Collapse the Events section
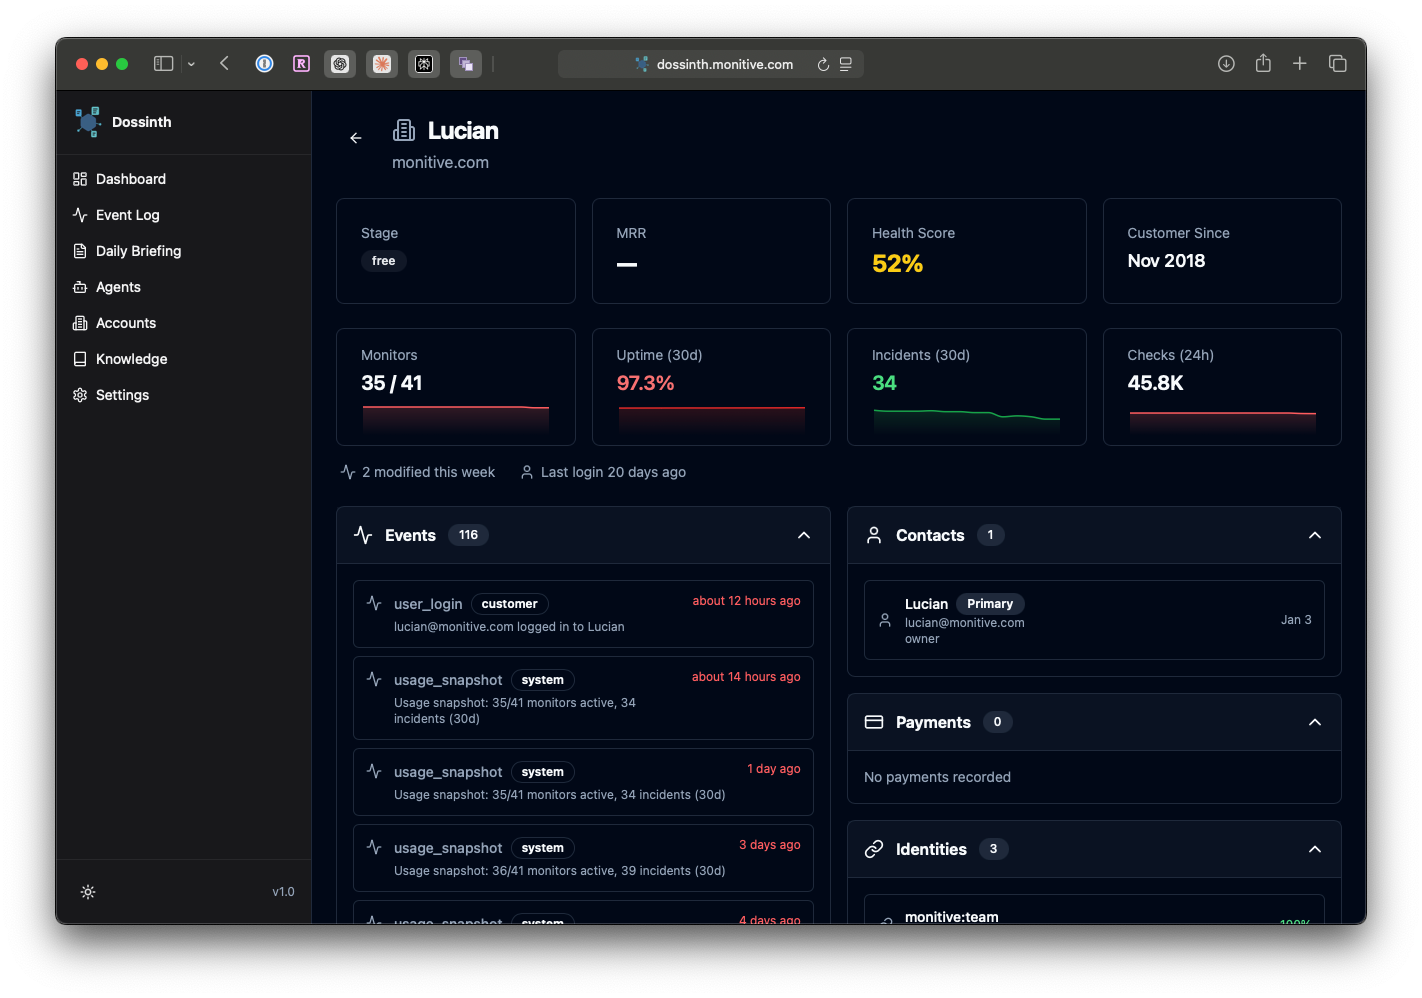 tap(803, 535)
